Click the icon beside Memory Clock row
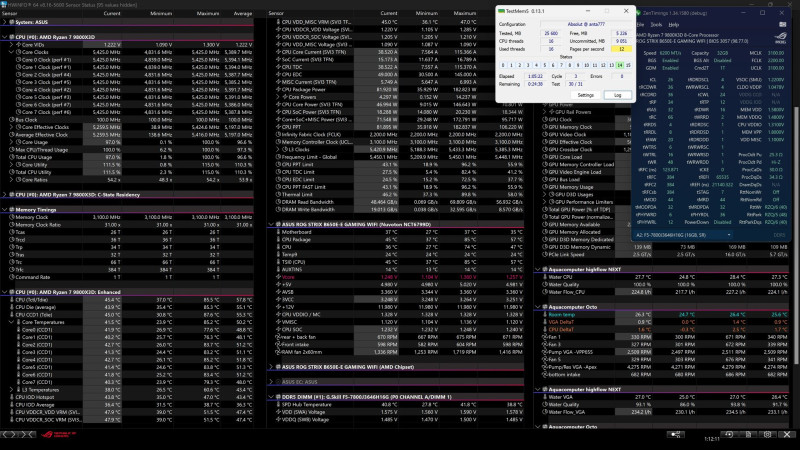The width and height of the screenshot is (800, 450). point(11,217)
